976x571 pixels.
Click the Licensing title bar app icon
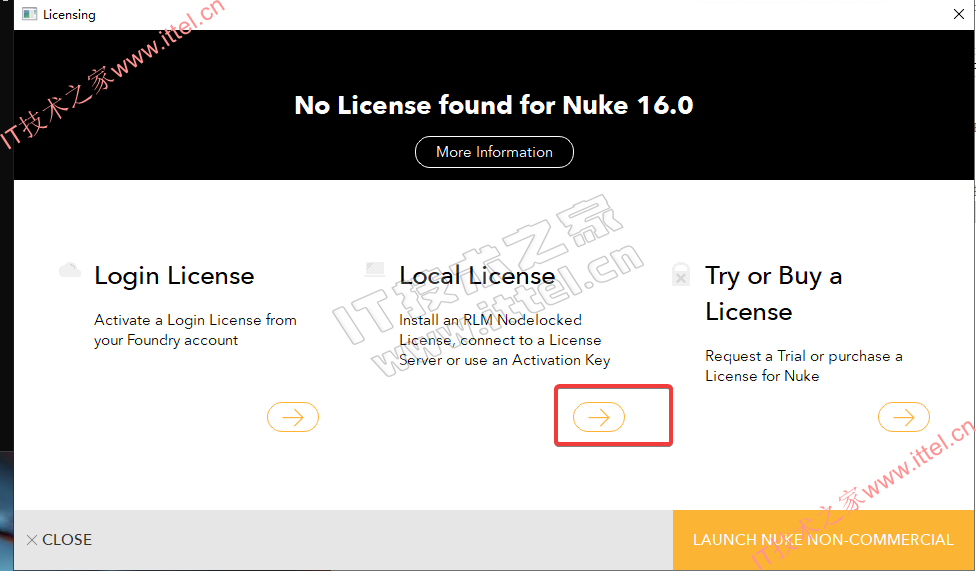tap(29, 14)
